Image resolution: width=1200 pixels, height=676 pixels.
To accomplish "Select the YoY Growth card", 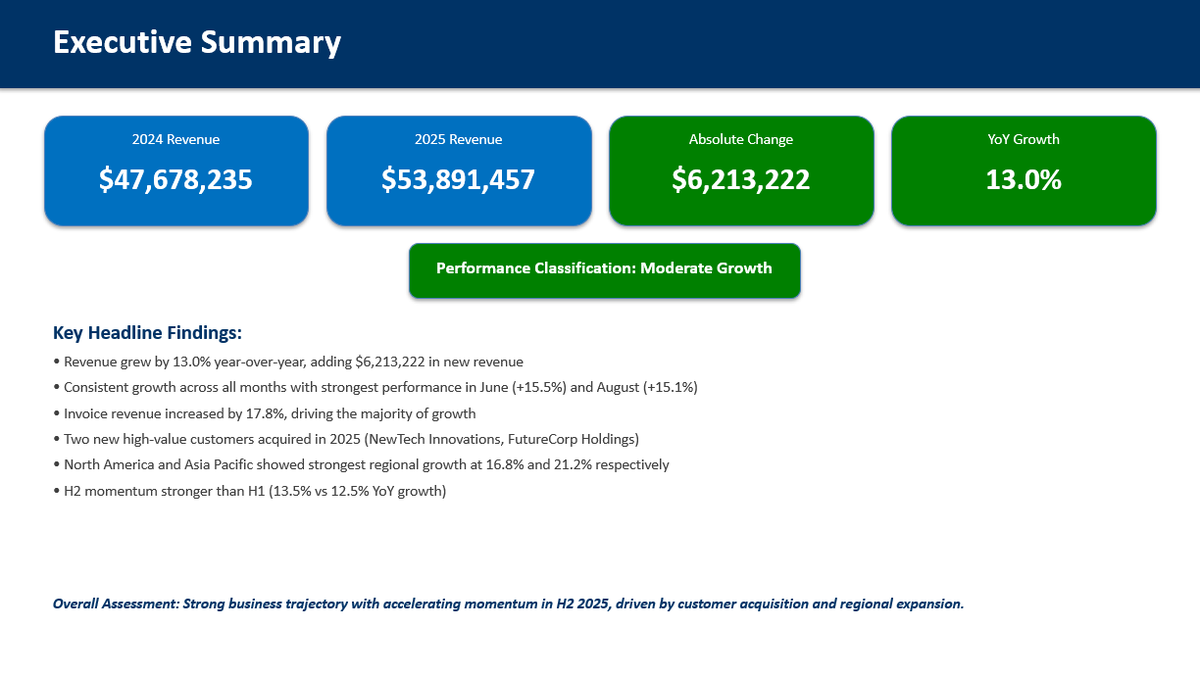I will click(x=1024, y=170).
